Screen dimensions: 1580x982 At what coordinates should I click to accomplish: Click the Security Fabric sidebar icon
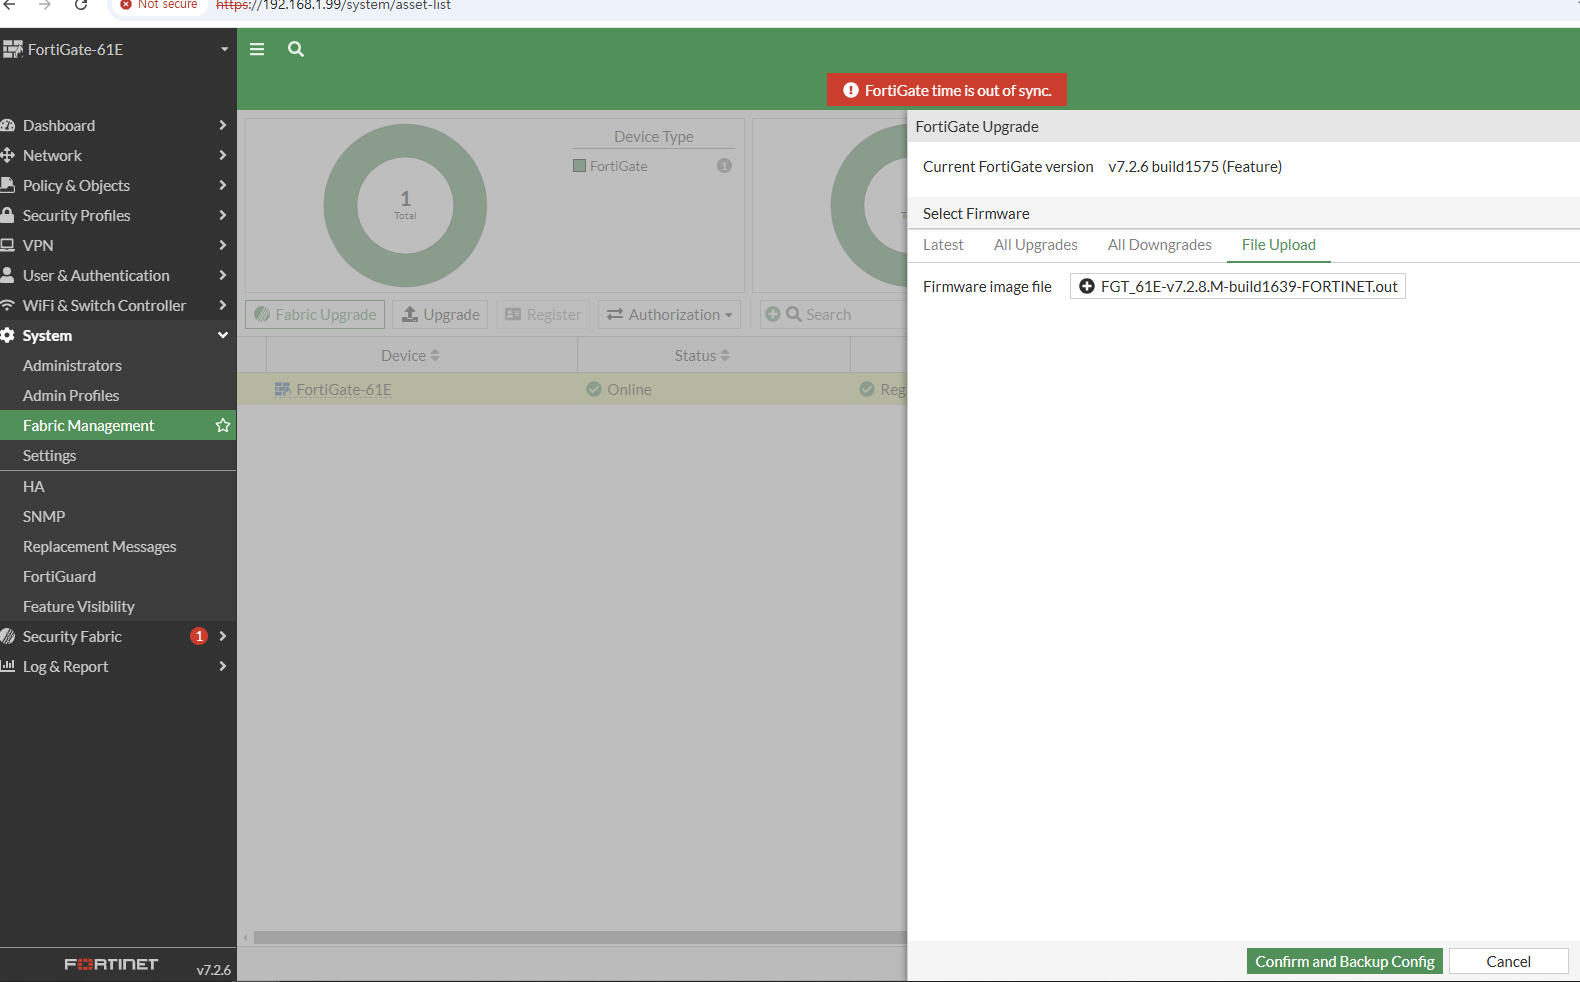coord(8,636)
